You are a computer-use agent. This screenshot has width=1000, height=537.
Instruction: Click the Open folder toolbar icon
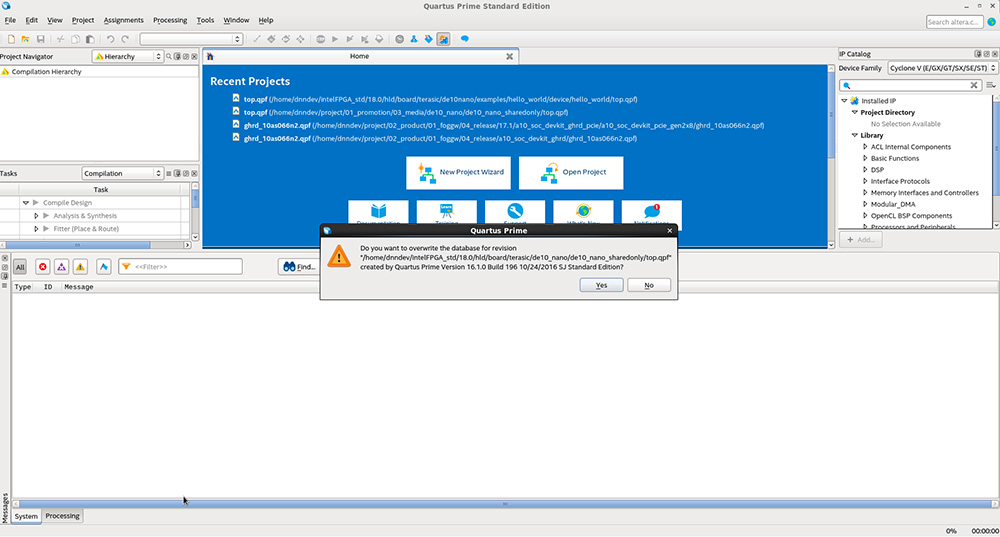point(26,39)
